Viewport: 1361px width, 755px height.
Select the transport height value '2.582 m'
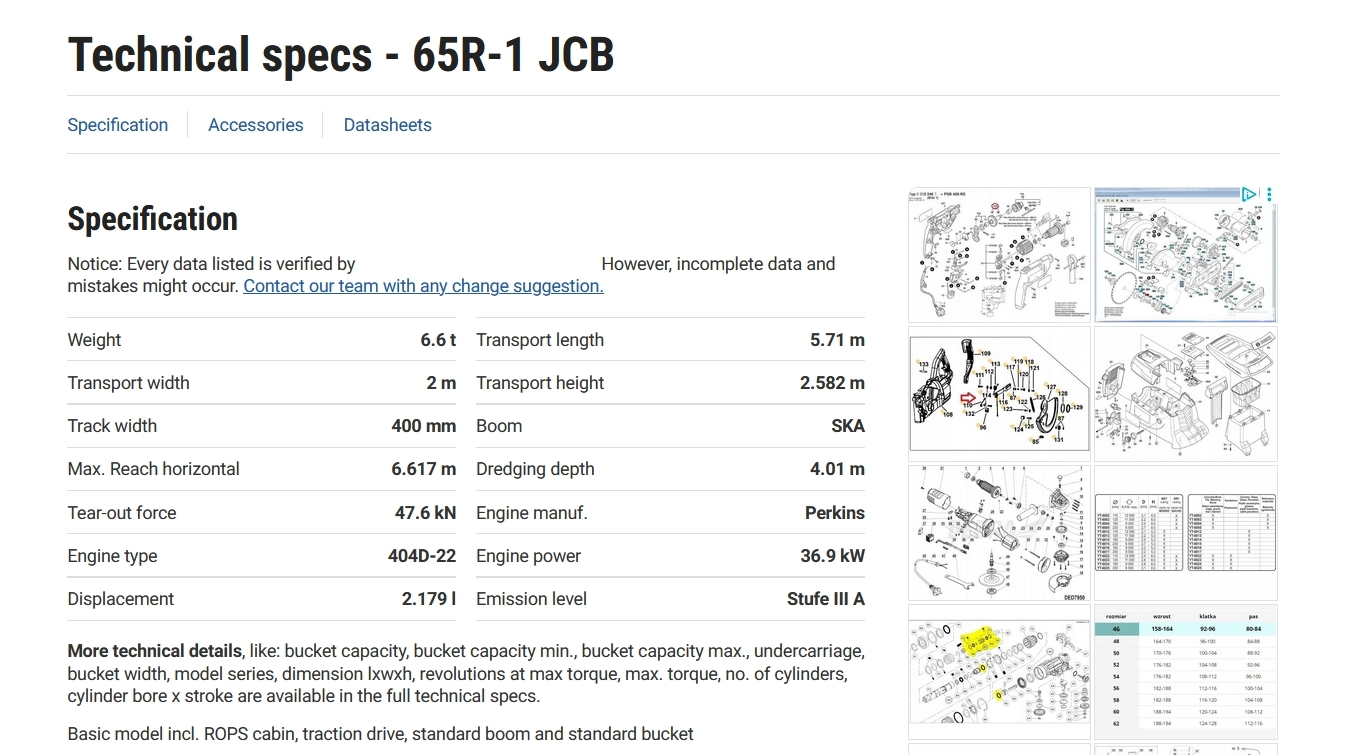click(832, 383)
